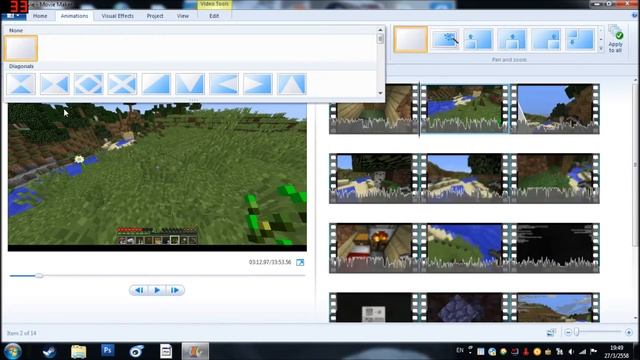The width and height of the screenshot is (640, 360).
Task: Open Help with the question mark icon
Action: (635, 15)
